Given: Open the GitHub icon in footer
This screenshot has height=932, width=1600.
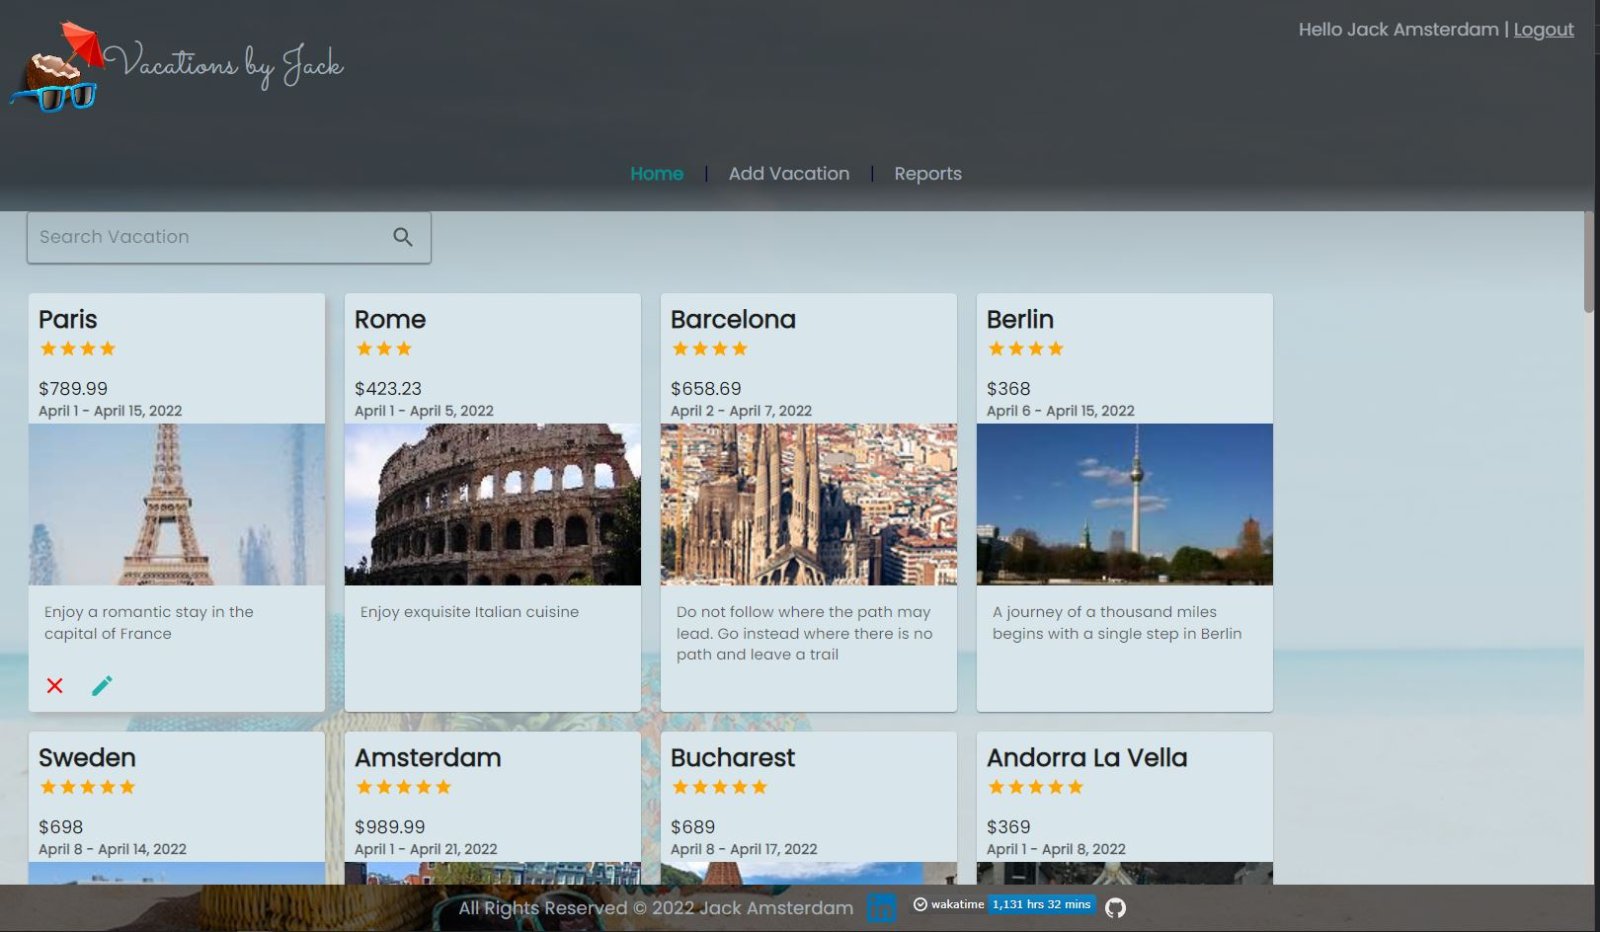Looking at the screenshot, I should 1115,907.
